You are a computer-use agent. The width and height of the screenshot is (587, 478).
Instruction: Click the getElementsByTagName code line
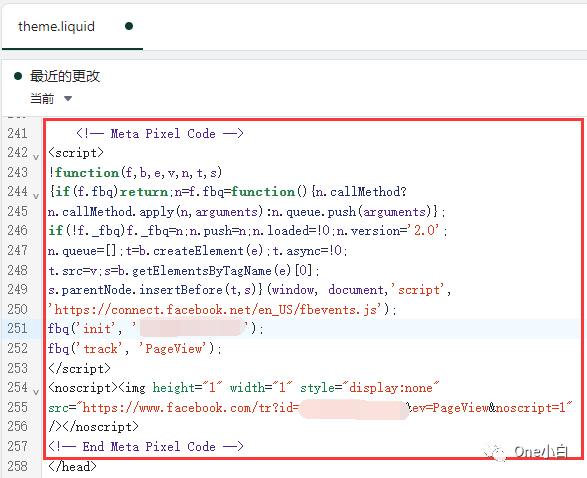click(x=184, y=270)
